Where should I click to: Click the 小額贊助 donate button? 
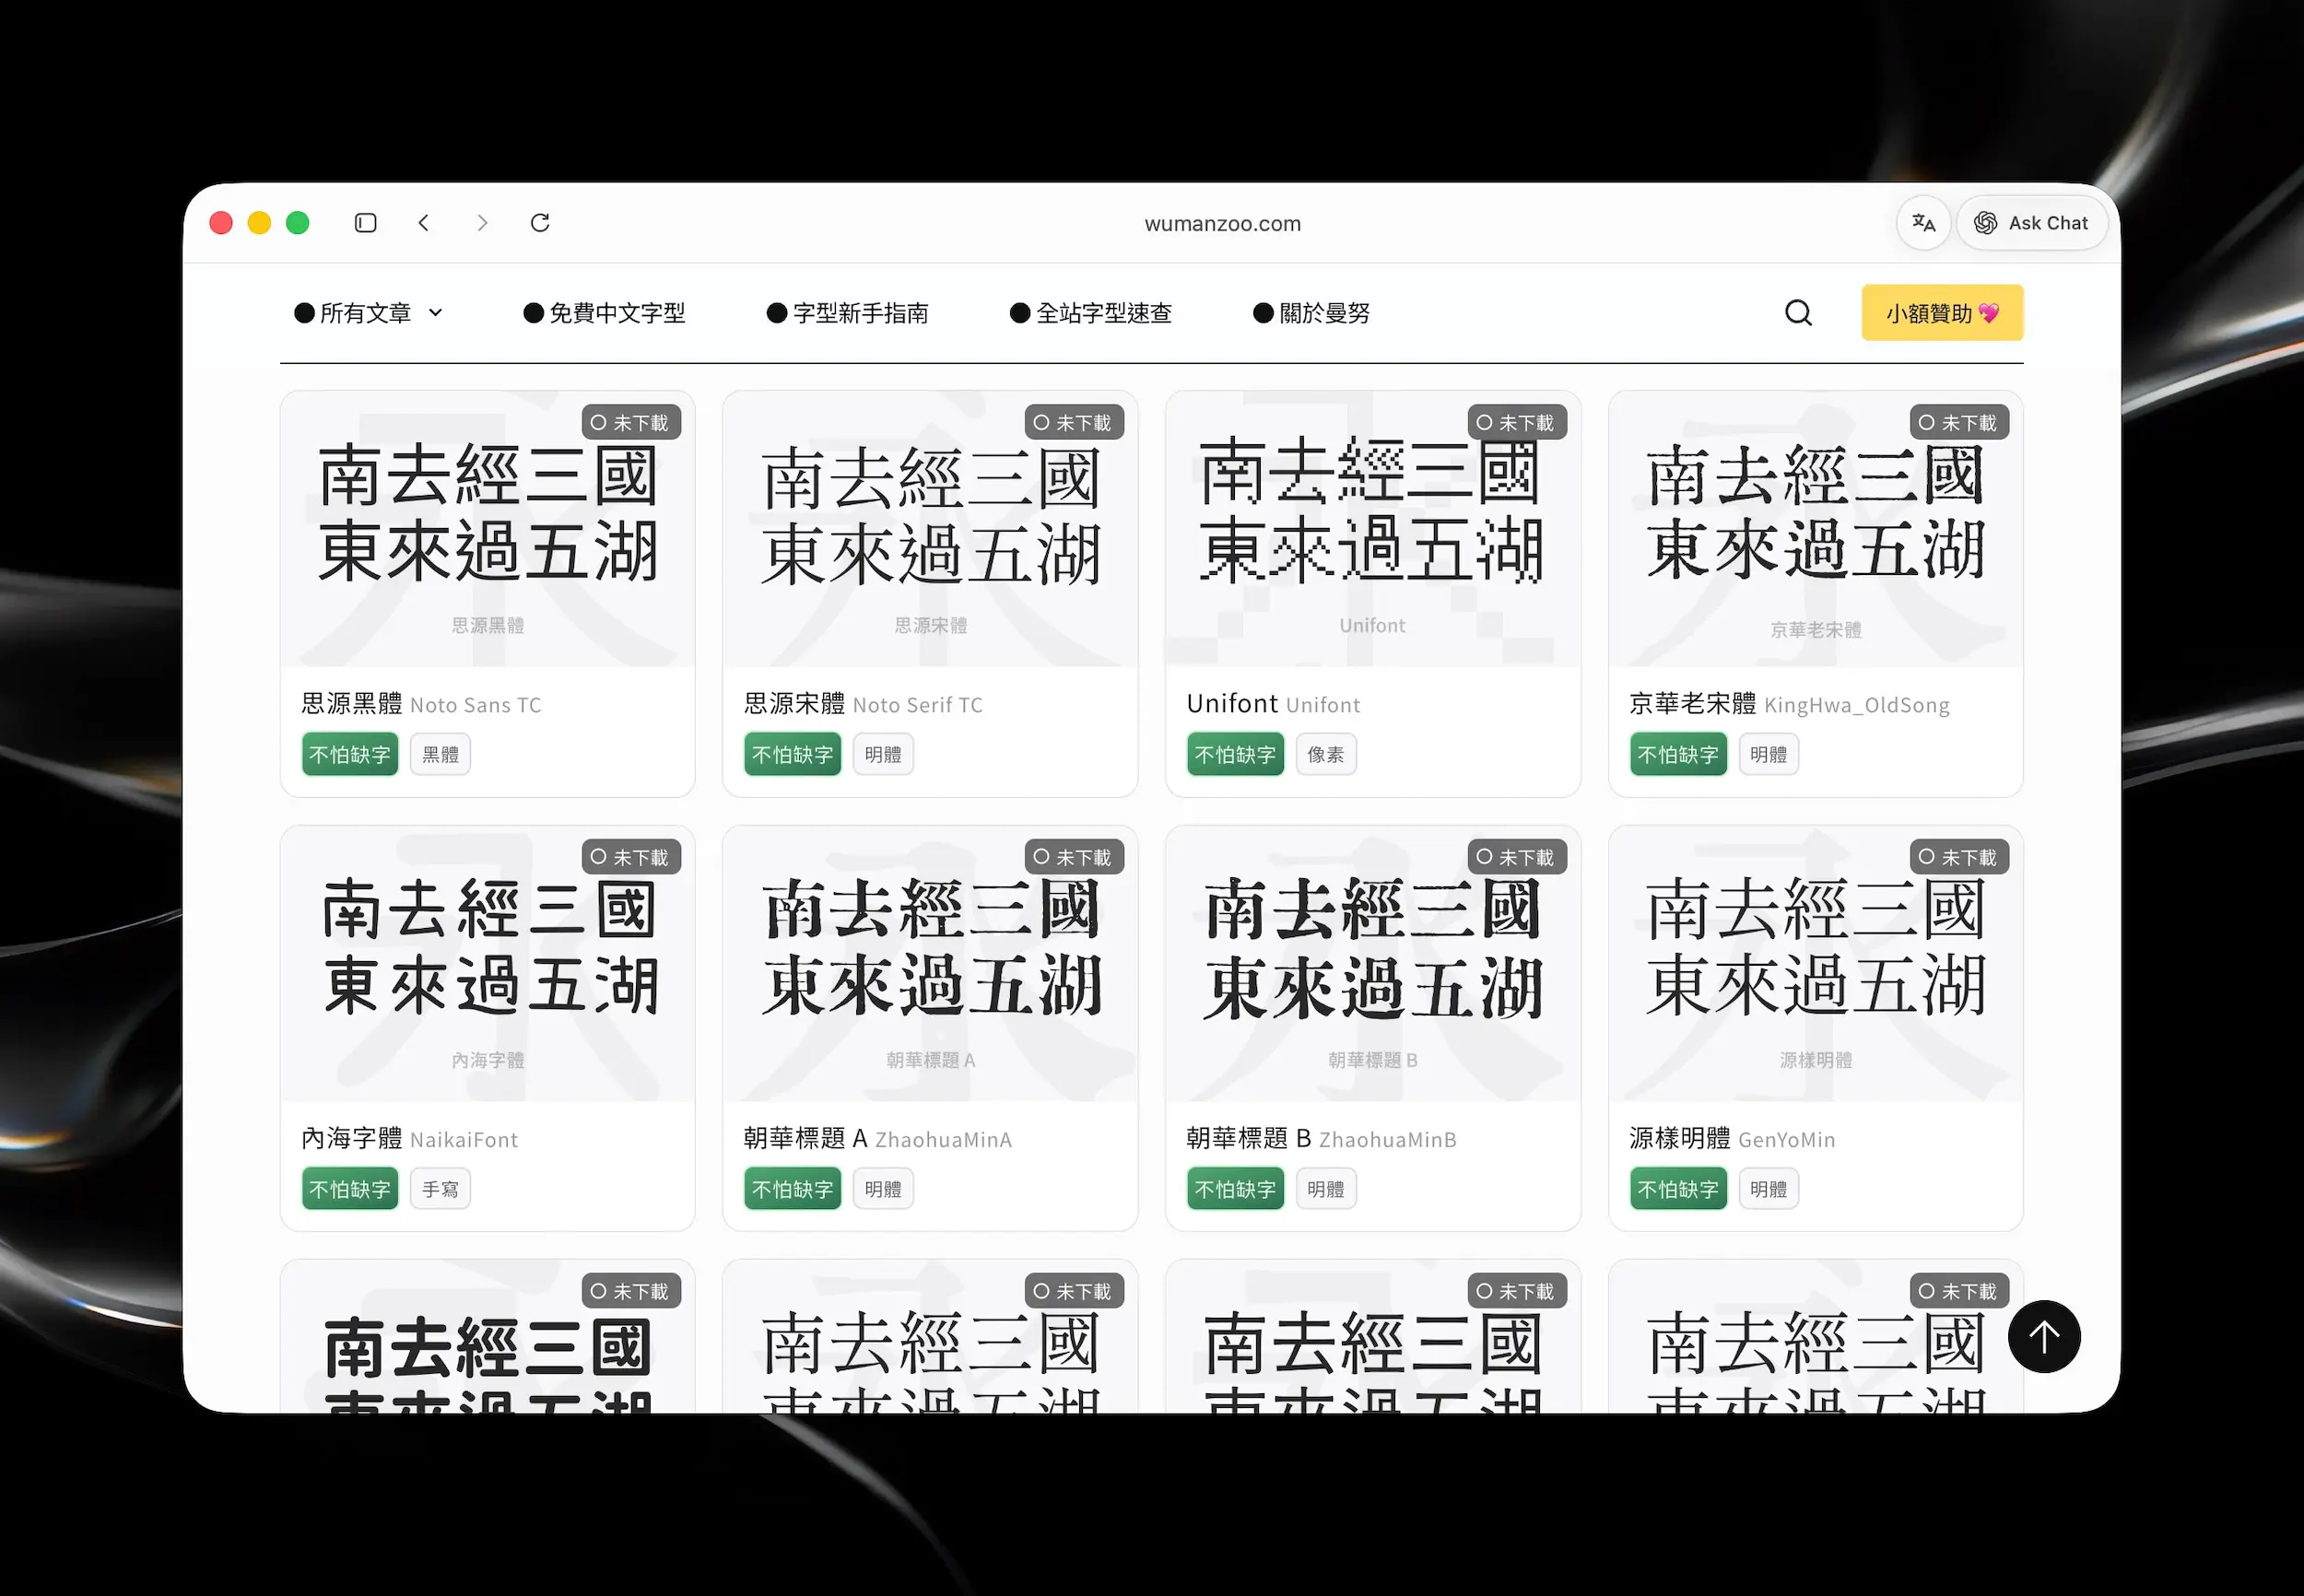tap(1942, 313)
